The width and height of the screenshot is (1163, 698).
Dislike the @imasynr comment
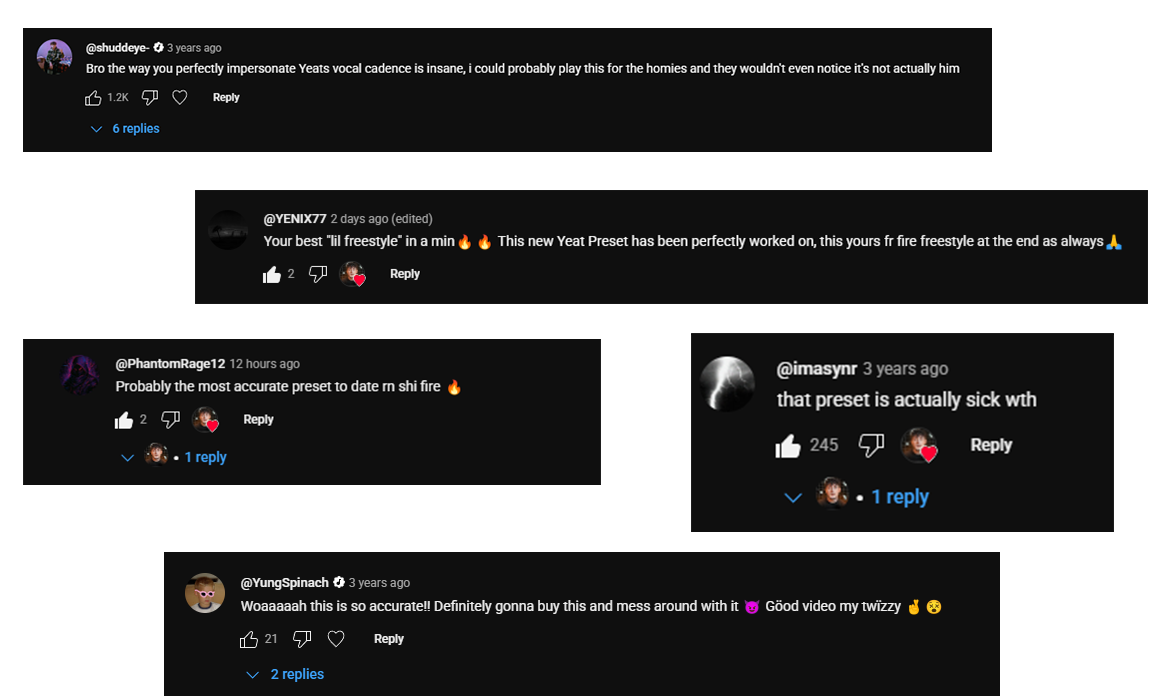[x=872, y=446]
